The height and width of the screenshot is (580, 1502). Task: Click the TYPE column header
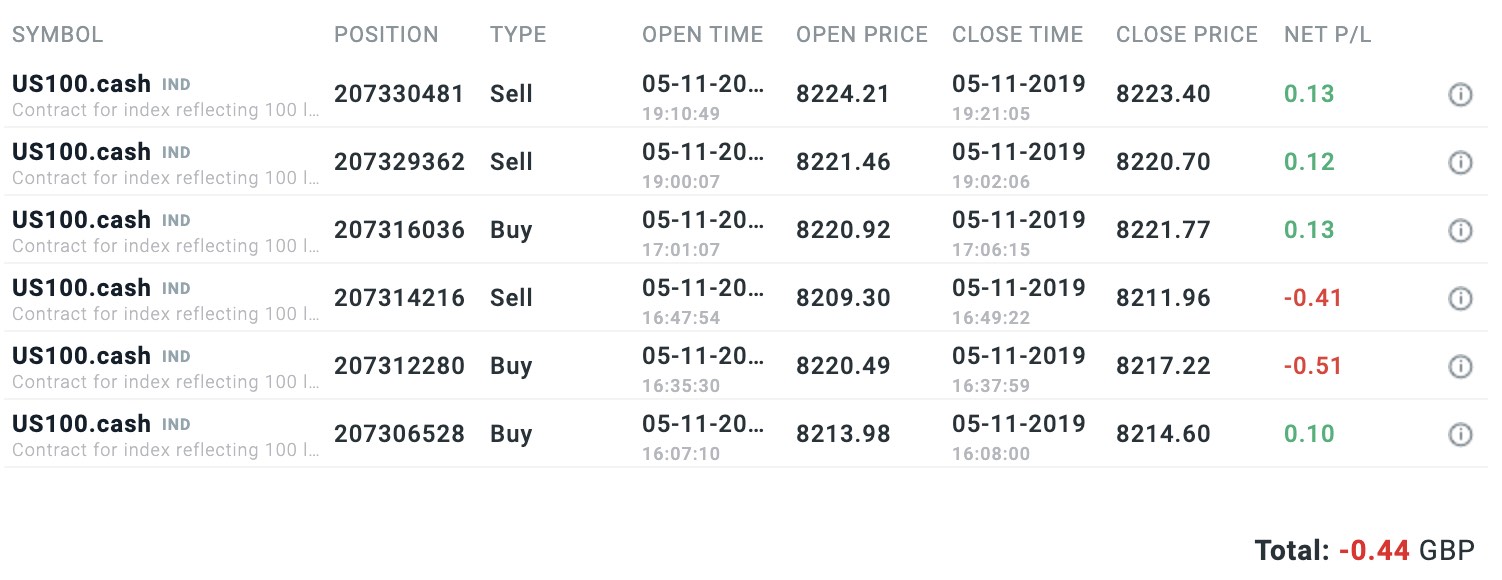(518, 35)
